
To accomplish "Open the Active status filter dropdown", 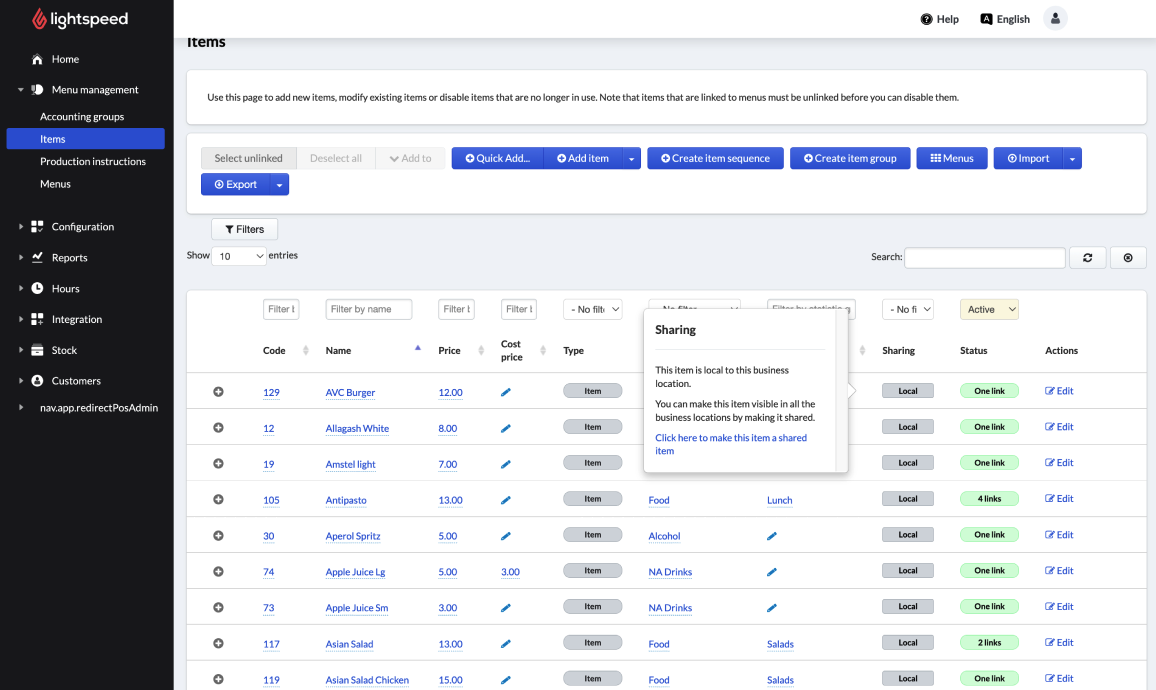I will 989,310.
